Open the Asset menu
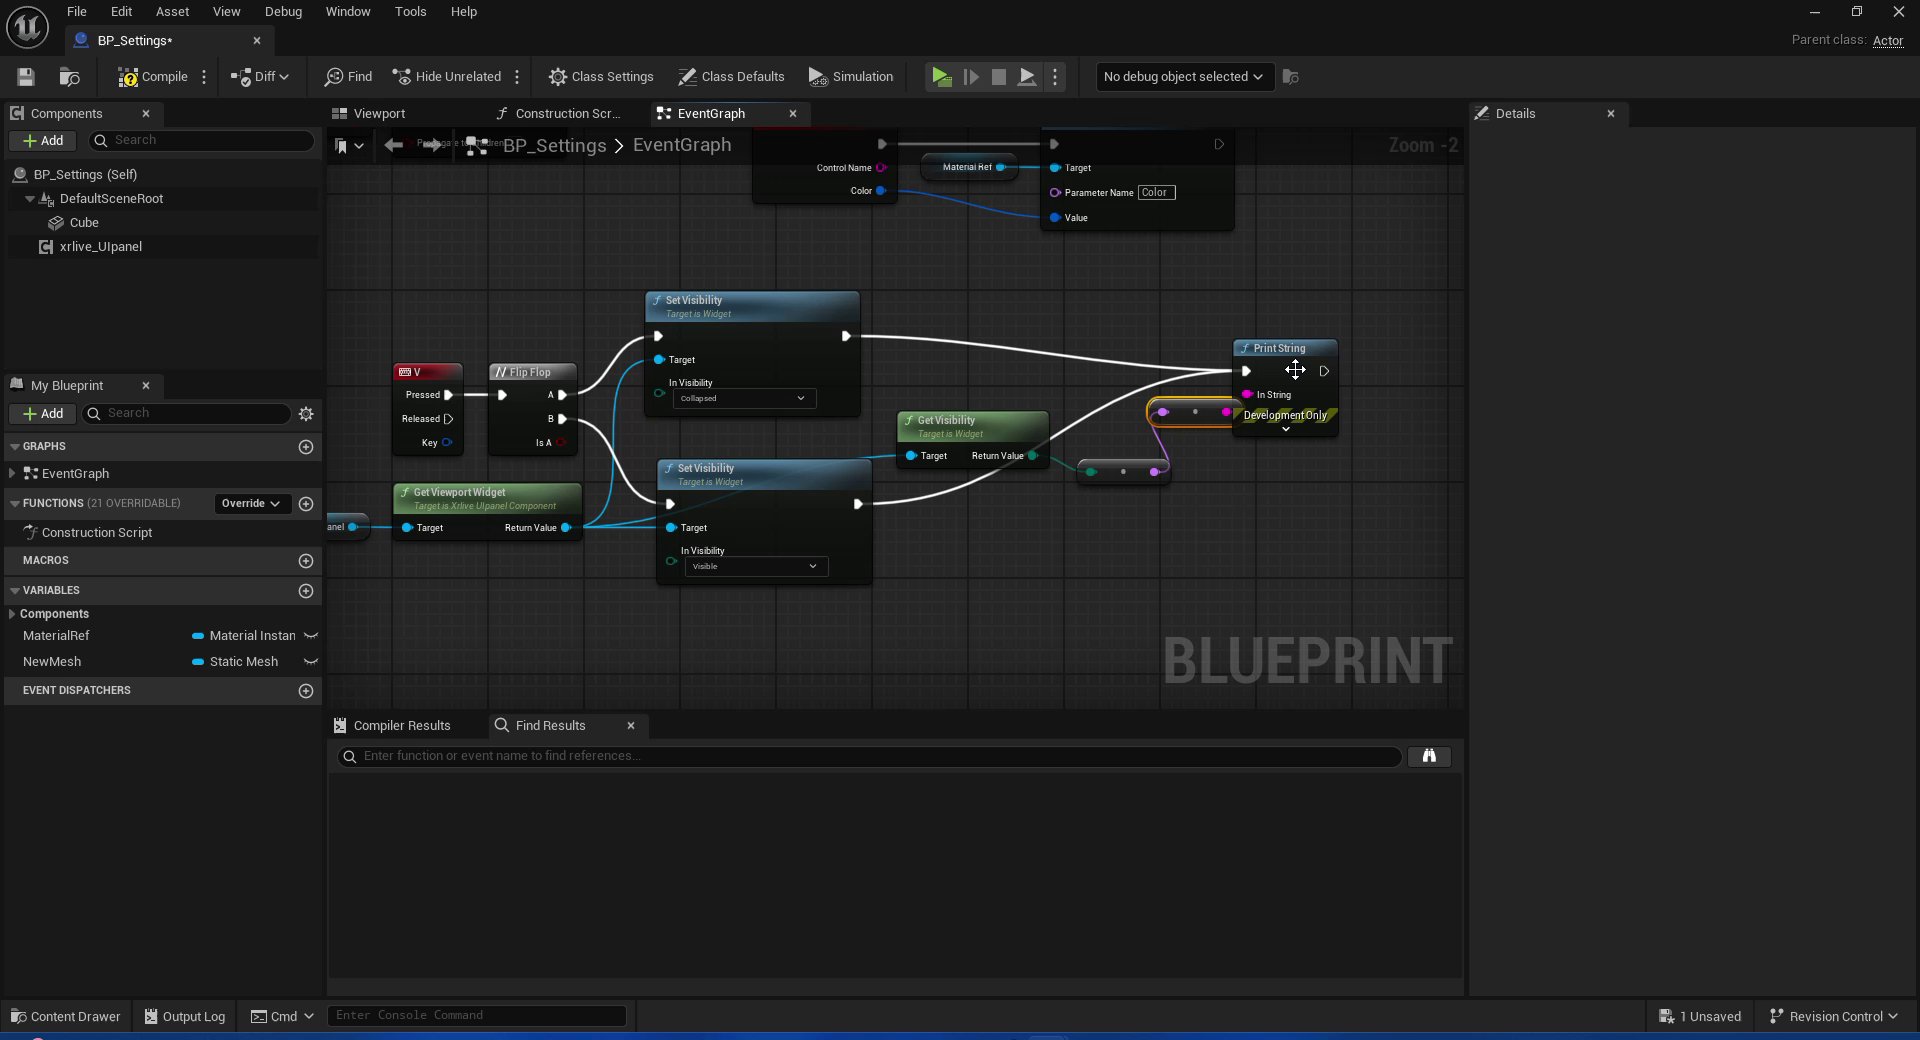Image resolution: width=1920 pixels, height=1040 pixels. coord(172,12)
